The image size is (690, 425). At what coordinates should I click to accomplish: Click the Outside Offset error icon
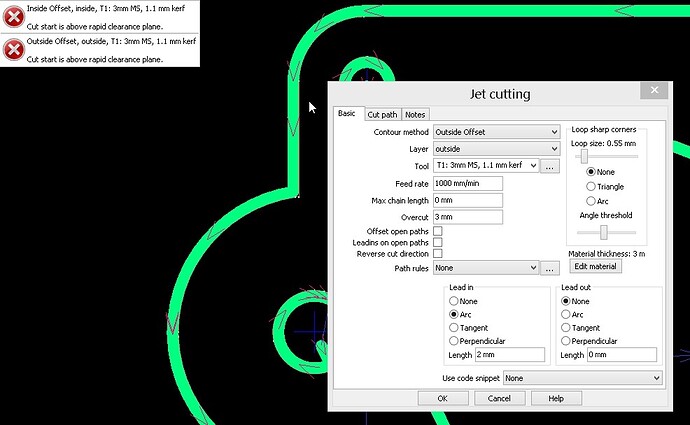14,50
